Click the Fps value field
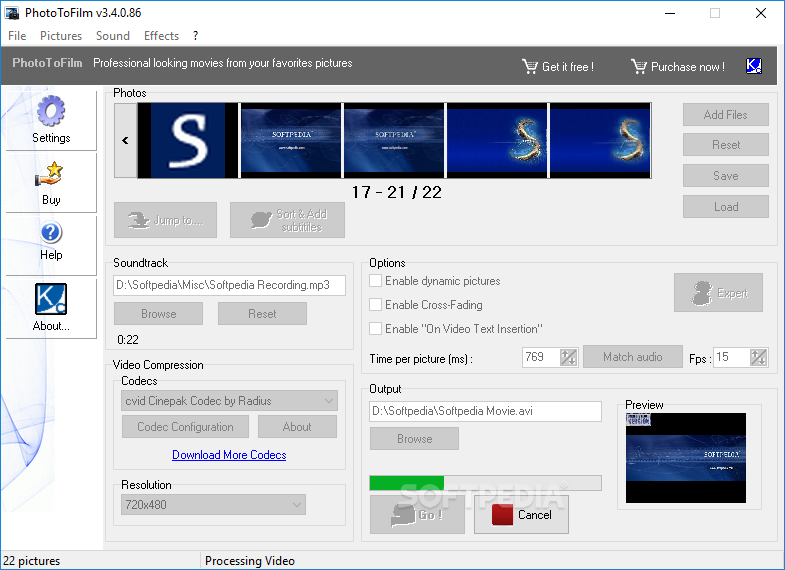The width and height of the screenshot is (785, 570). click(731, 357)
